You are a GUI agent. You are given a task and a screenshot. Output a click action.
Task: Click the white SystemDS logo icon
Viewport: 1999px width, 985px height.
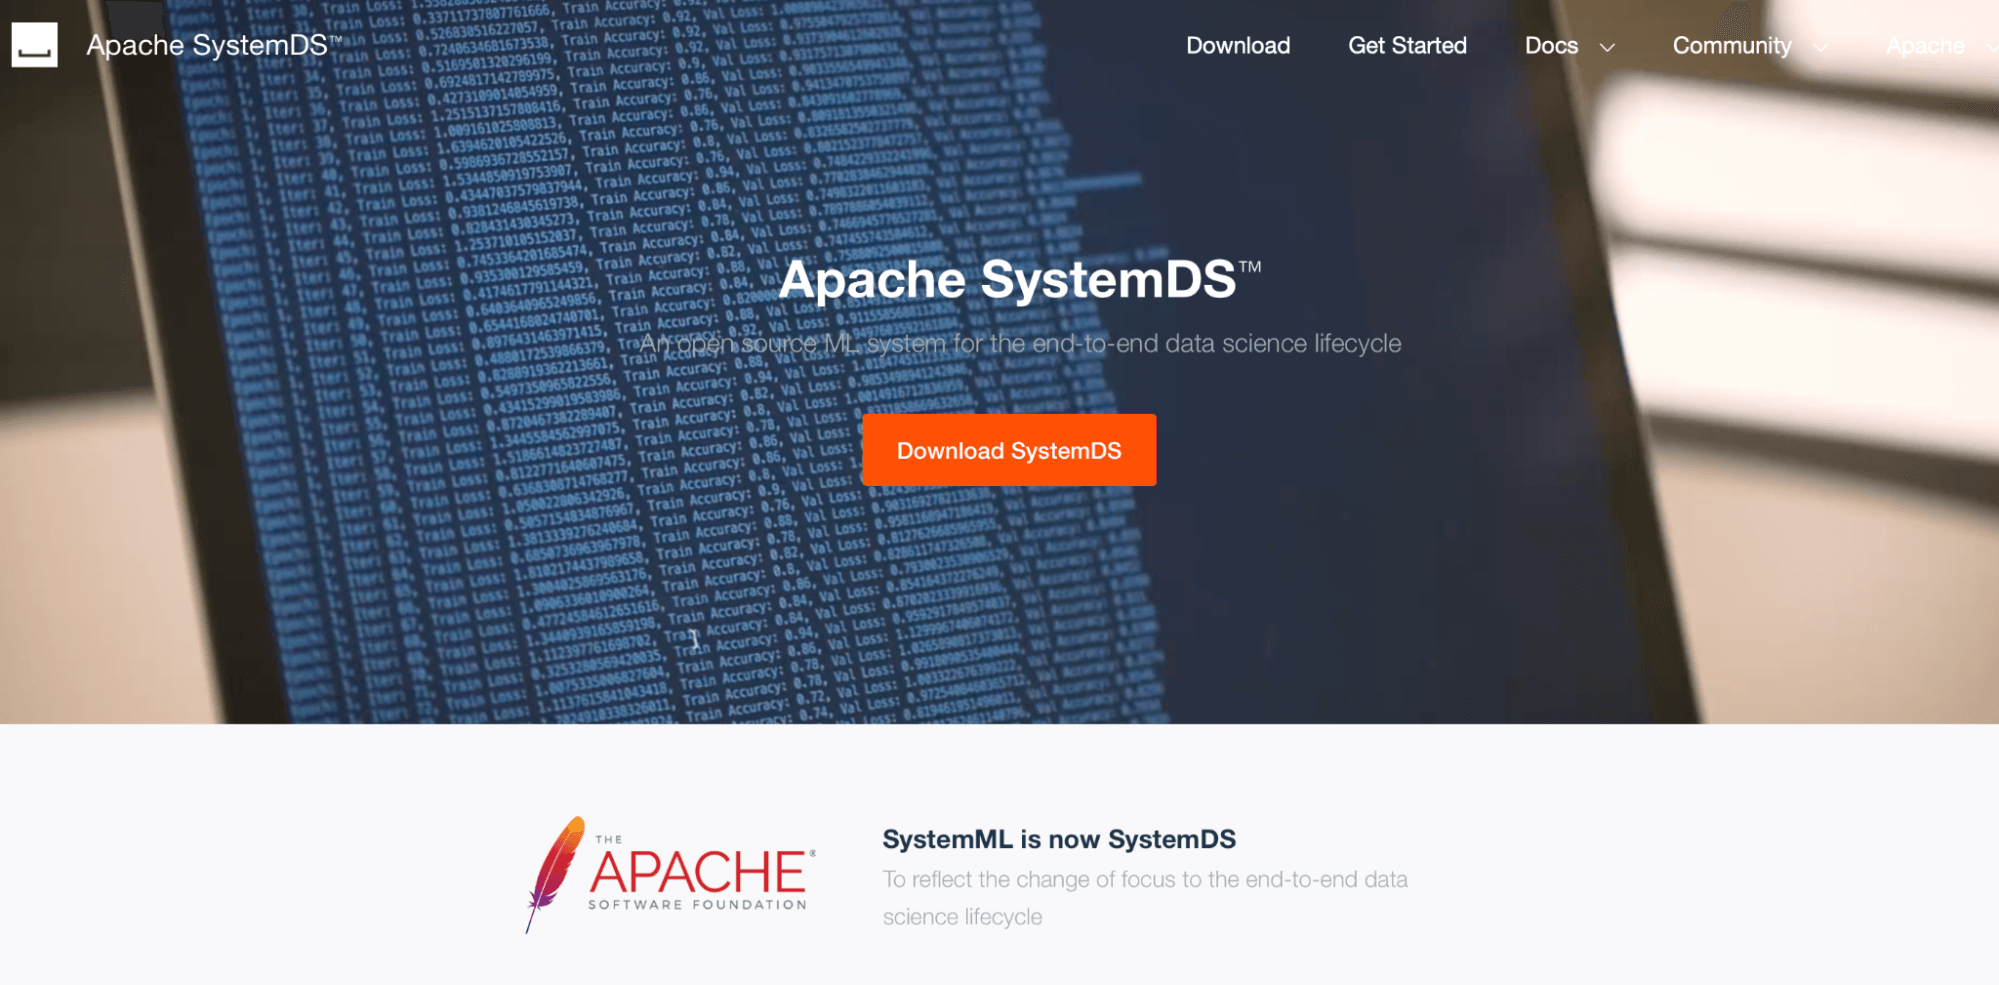[35, 44]
